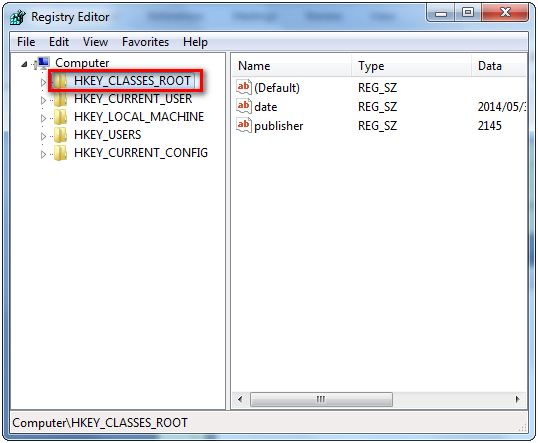This screenshot has height=443, width=538.
Task: Click the HKEY_CURRENT_USER folder icon
Action: click(x=60, y=100)
